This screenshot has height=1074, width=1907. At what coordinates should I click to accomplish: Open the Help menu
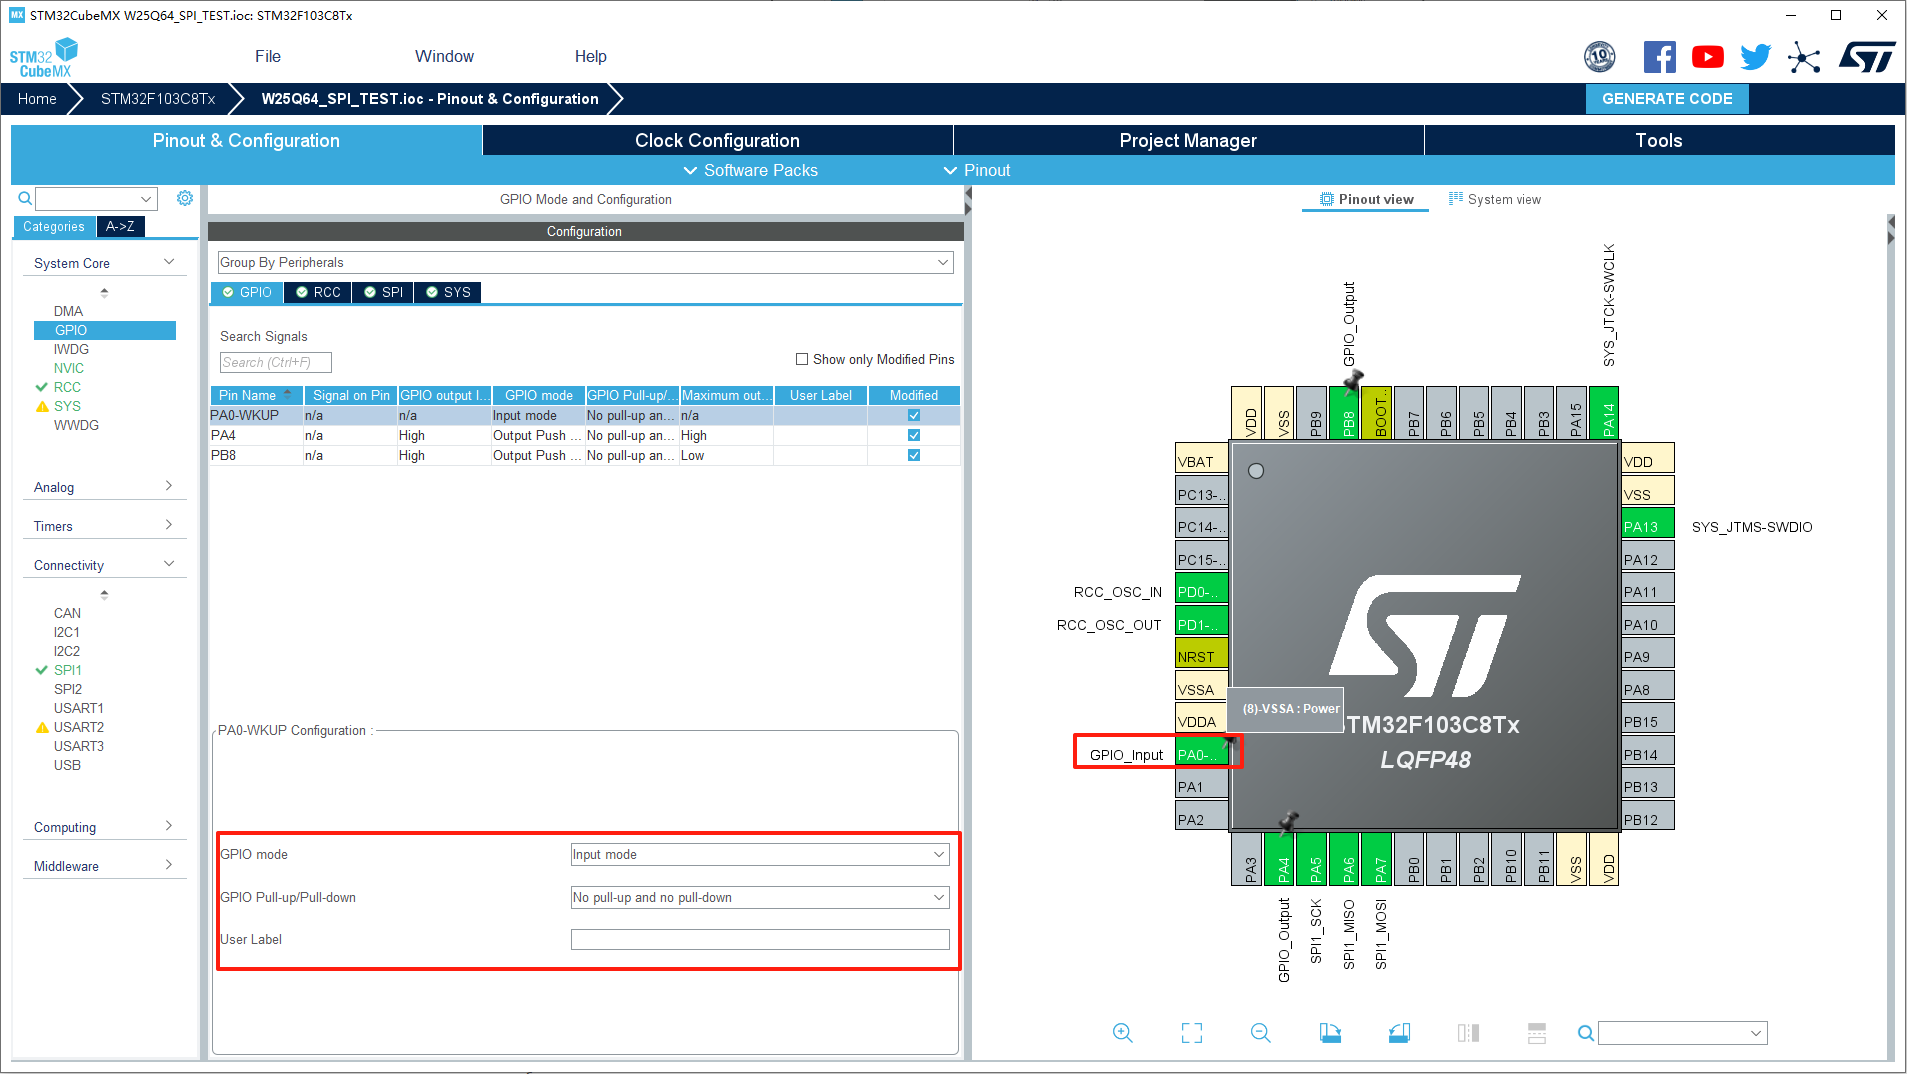(590, 56)
